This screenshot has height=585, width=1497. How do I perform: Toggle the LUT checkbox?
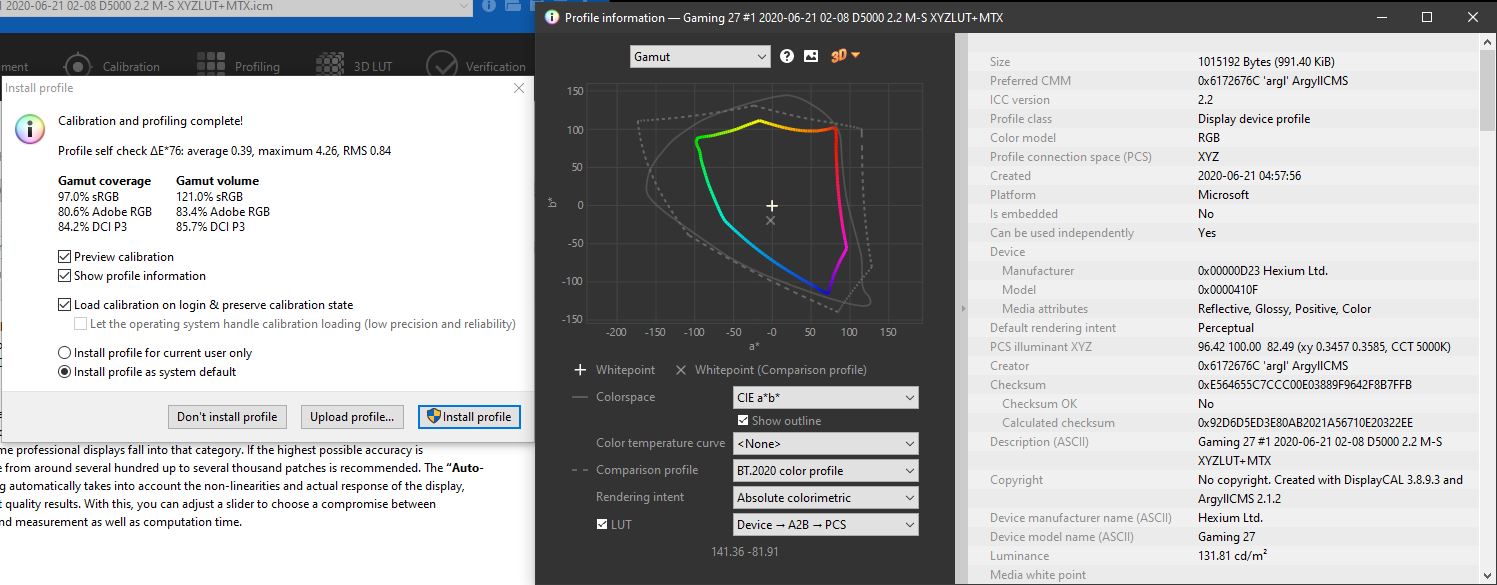coord(602,524)
